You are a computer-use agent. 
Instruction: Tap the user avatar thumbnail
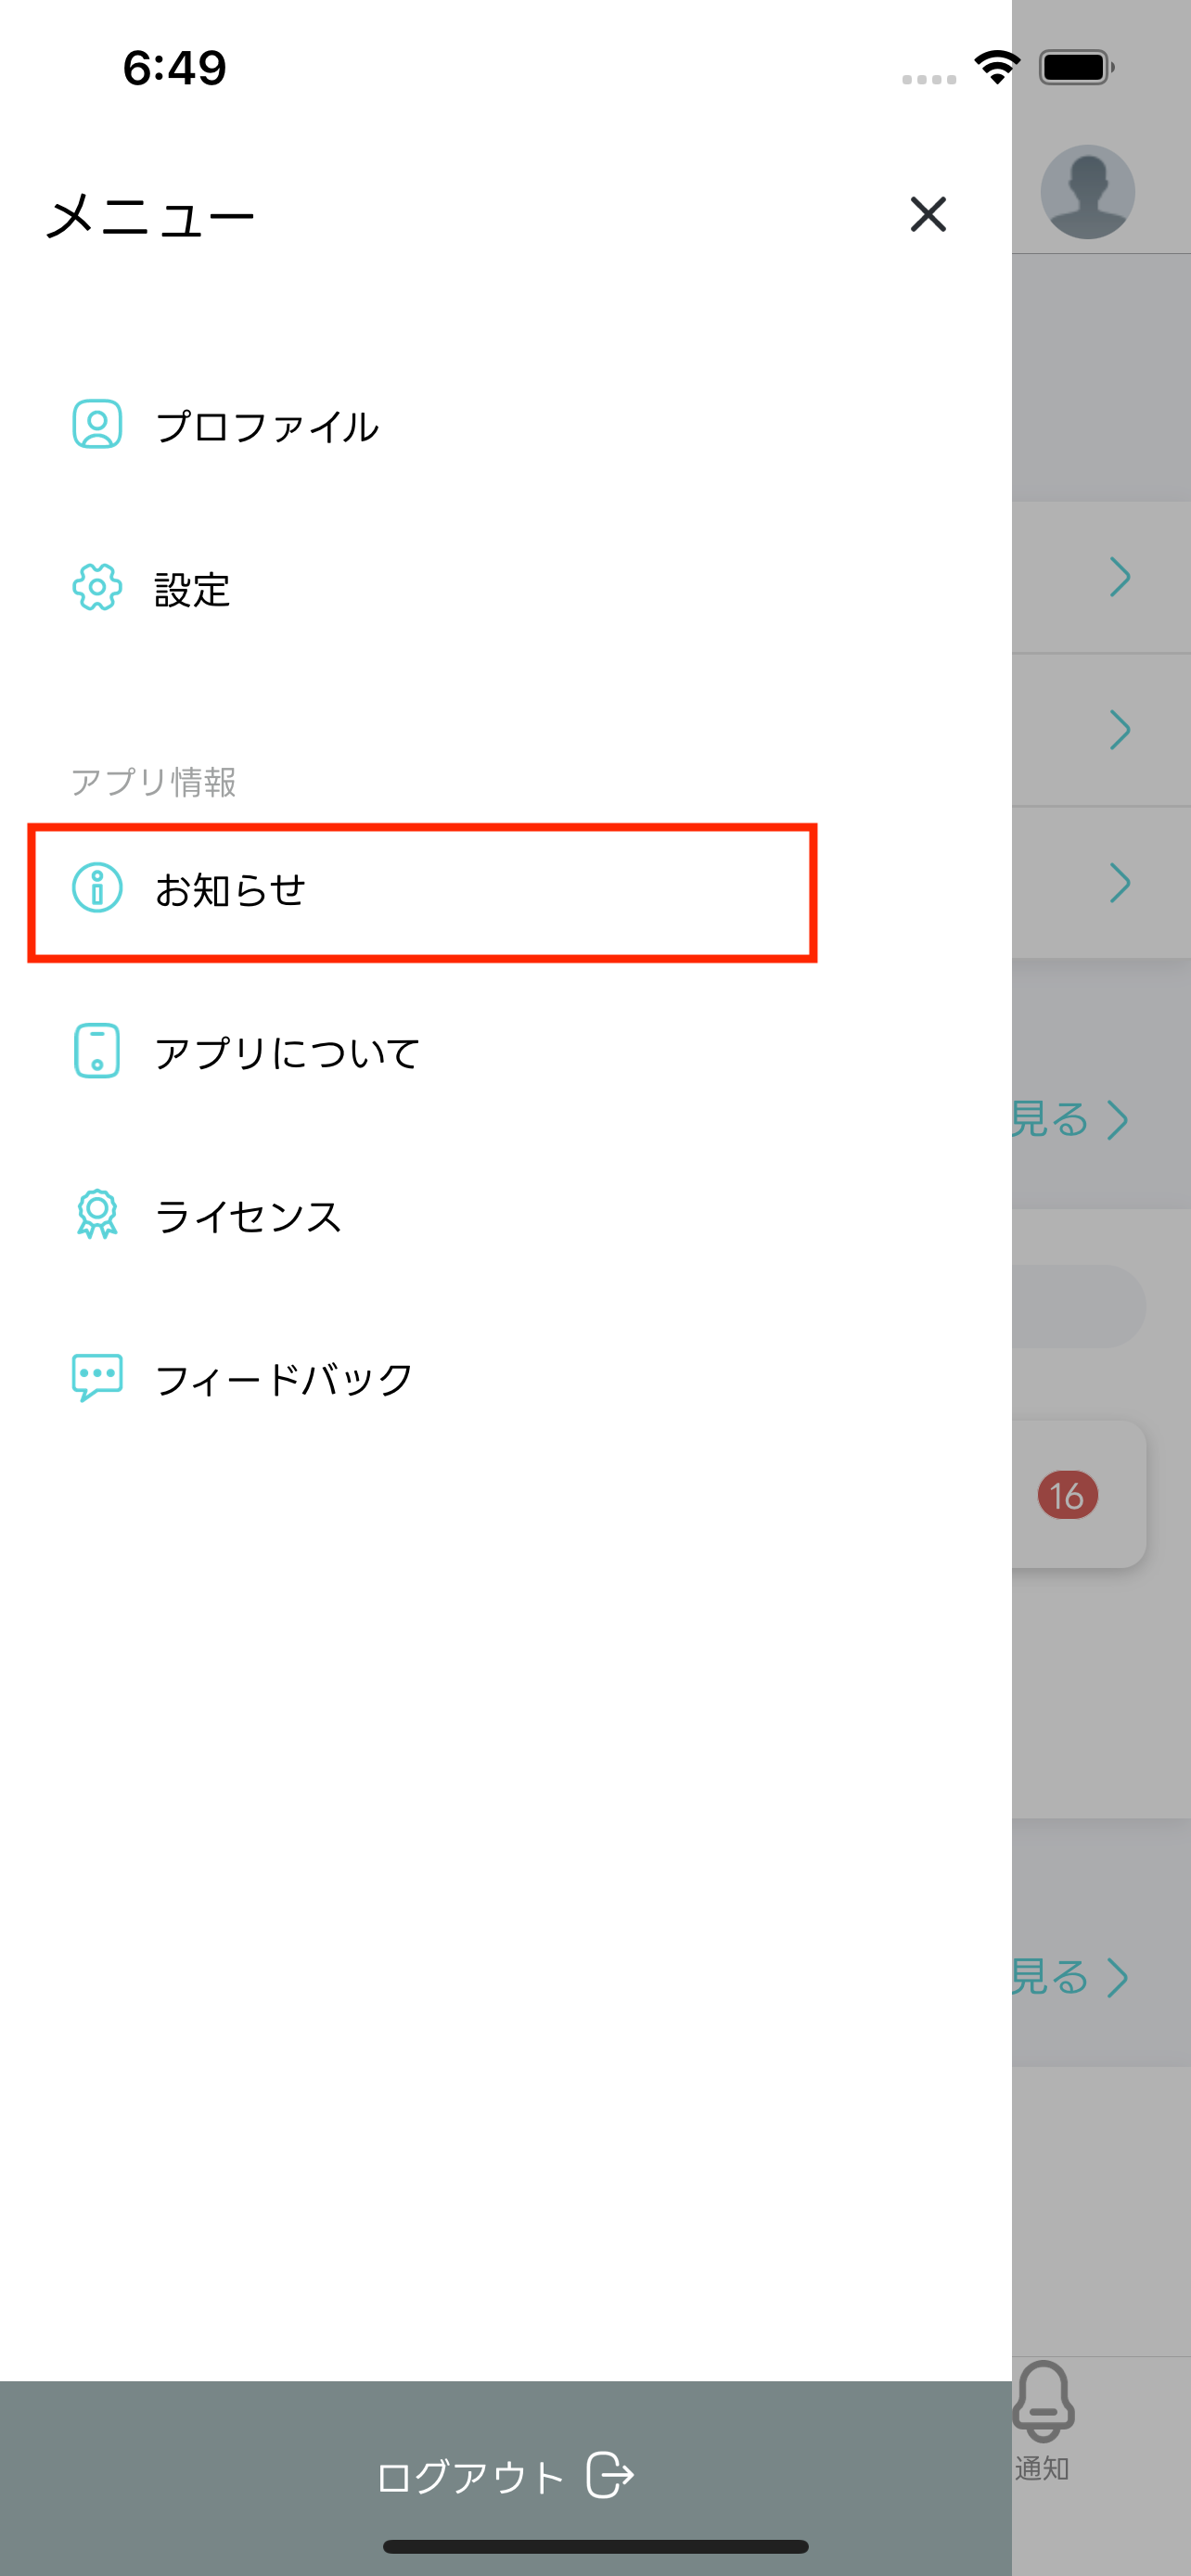pyautogui.click(x=1087, y=192)
